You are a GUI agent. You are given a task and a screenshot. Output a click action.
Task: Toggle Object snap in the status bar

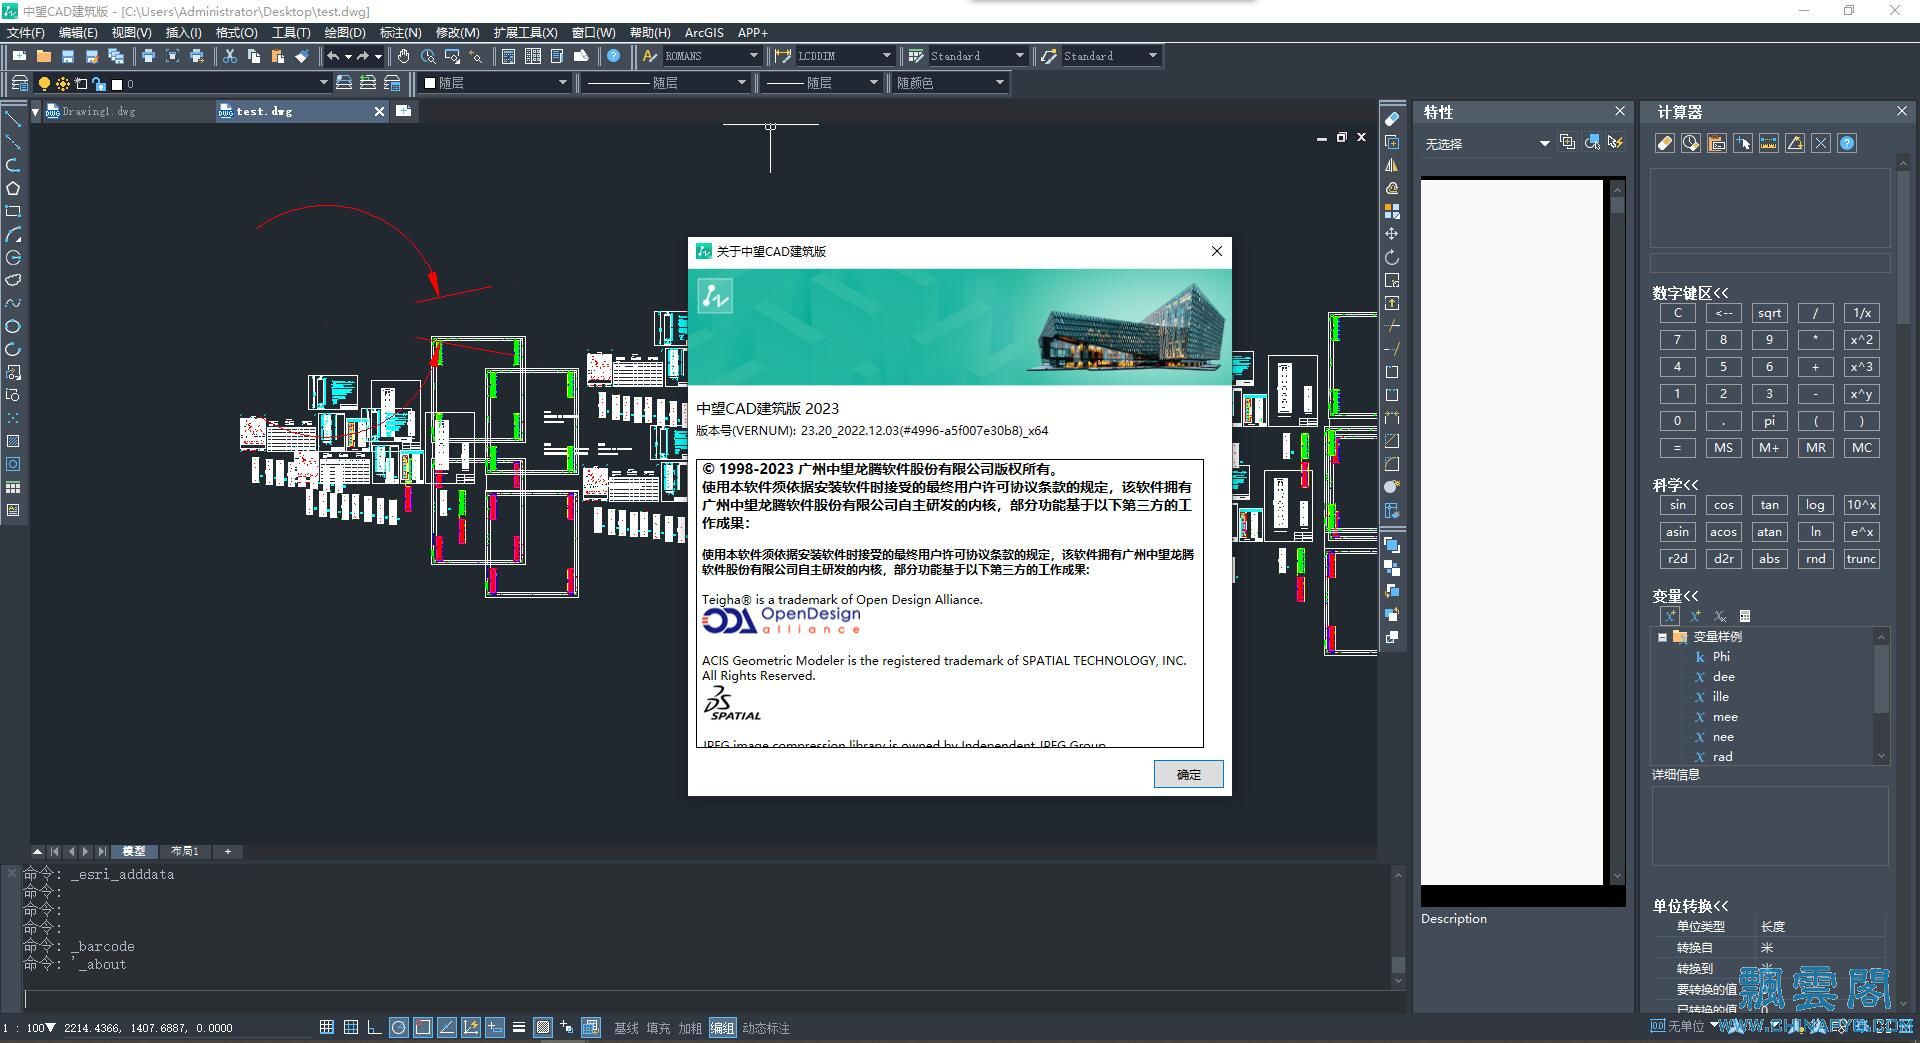pyautogui.click(x=422, y=1027)
